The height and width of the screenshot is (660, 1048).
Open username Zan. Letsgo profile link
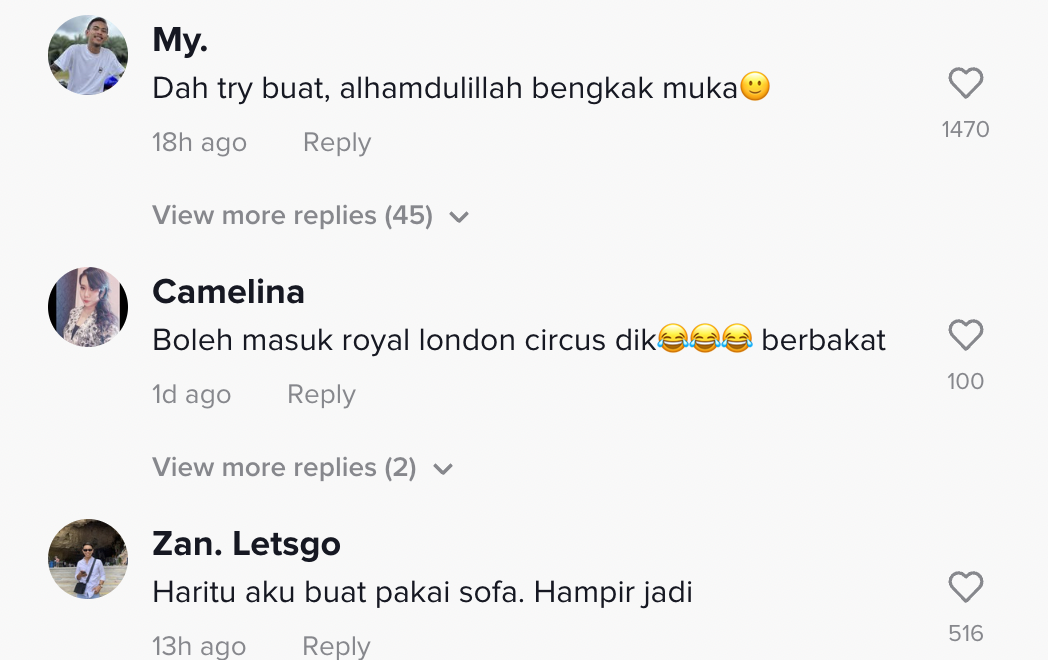click(x=246, y=544)
